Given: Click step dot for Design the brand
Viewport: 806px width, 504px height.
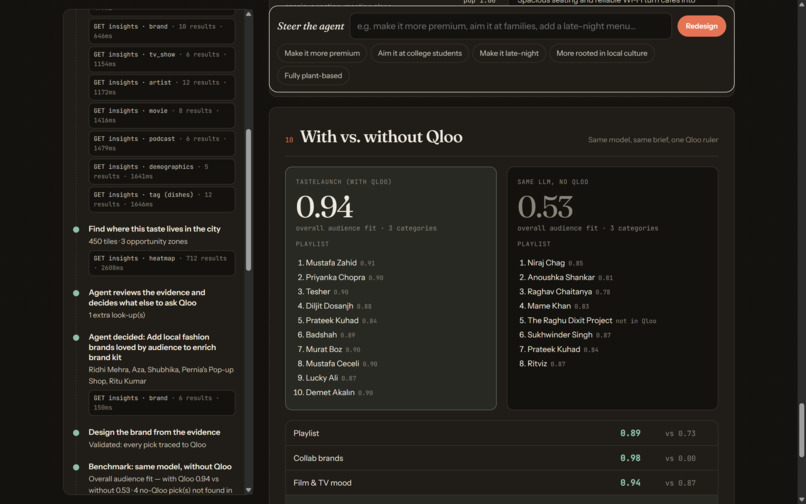Looking at the screenshot, I should (76, 433).
